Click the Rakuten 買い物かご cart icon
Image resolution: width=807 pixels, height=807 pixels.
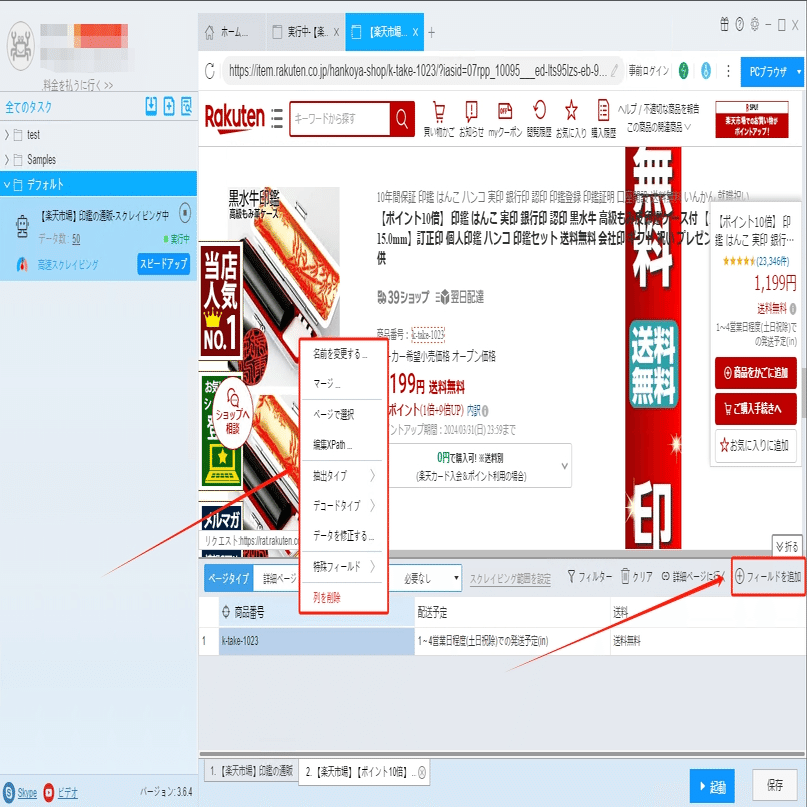pyautogui.click(x=438, y=111)
